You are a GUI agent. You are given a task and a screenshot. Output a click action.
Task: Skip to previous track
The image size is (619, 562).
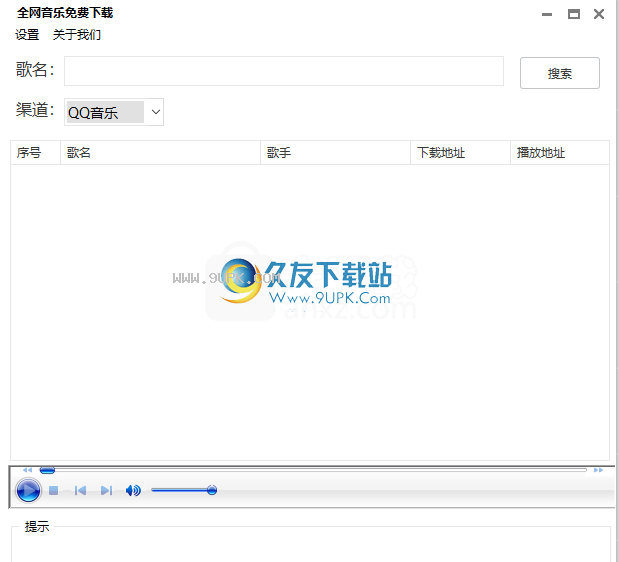[80, 491]
